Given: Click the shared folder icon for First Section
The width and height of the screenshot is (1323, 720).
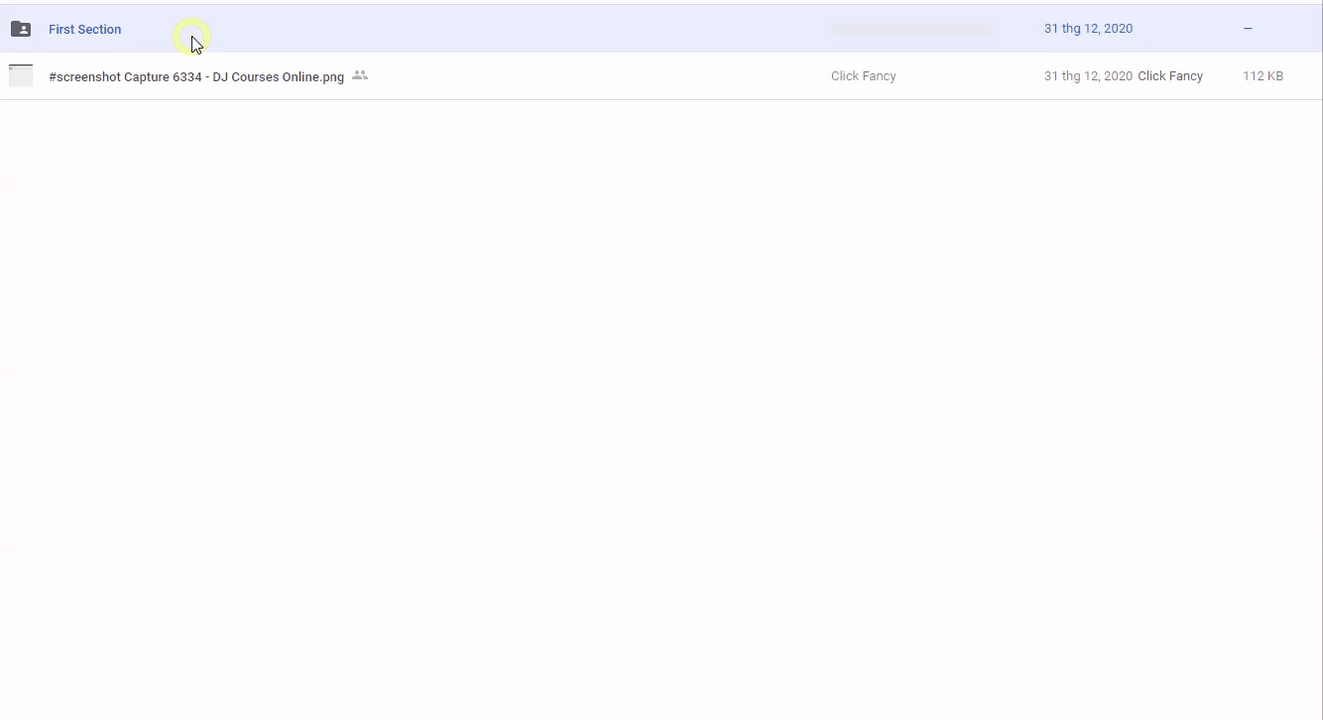Looking at the screenshot, I should coord(21,29).
